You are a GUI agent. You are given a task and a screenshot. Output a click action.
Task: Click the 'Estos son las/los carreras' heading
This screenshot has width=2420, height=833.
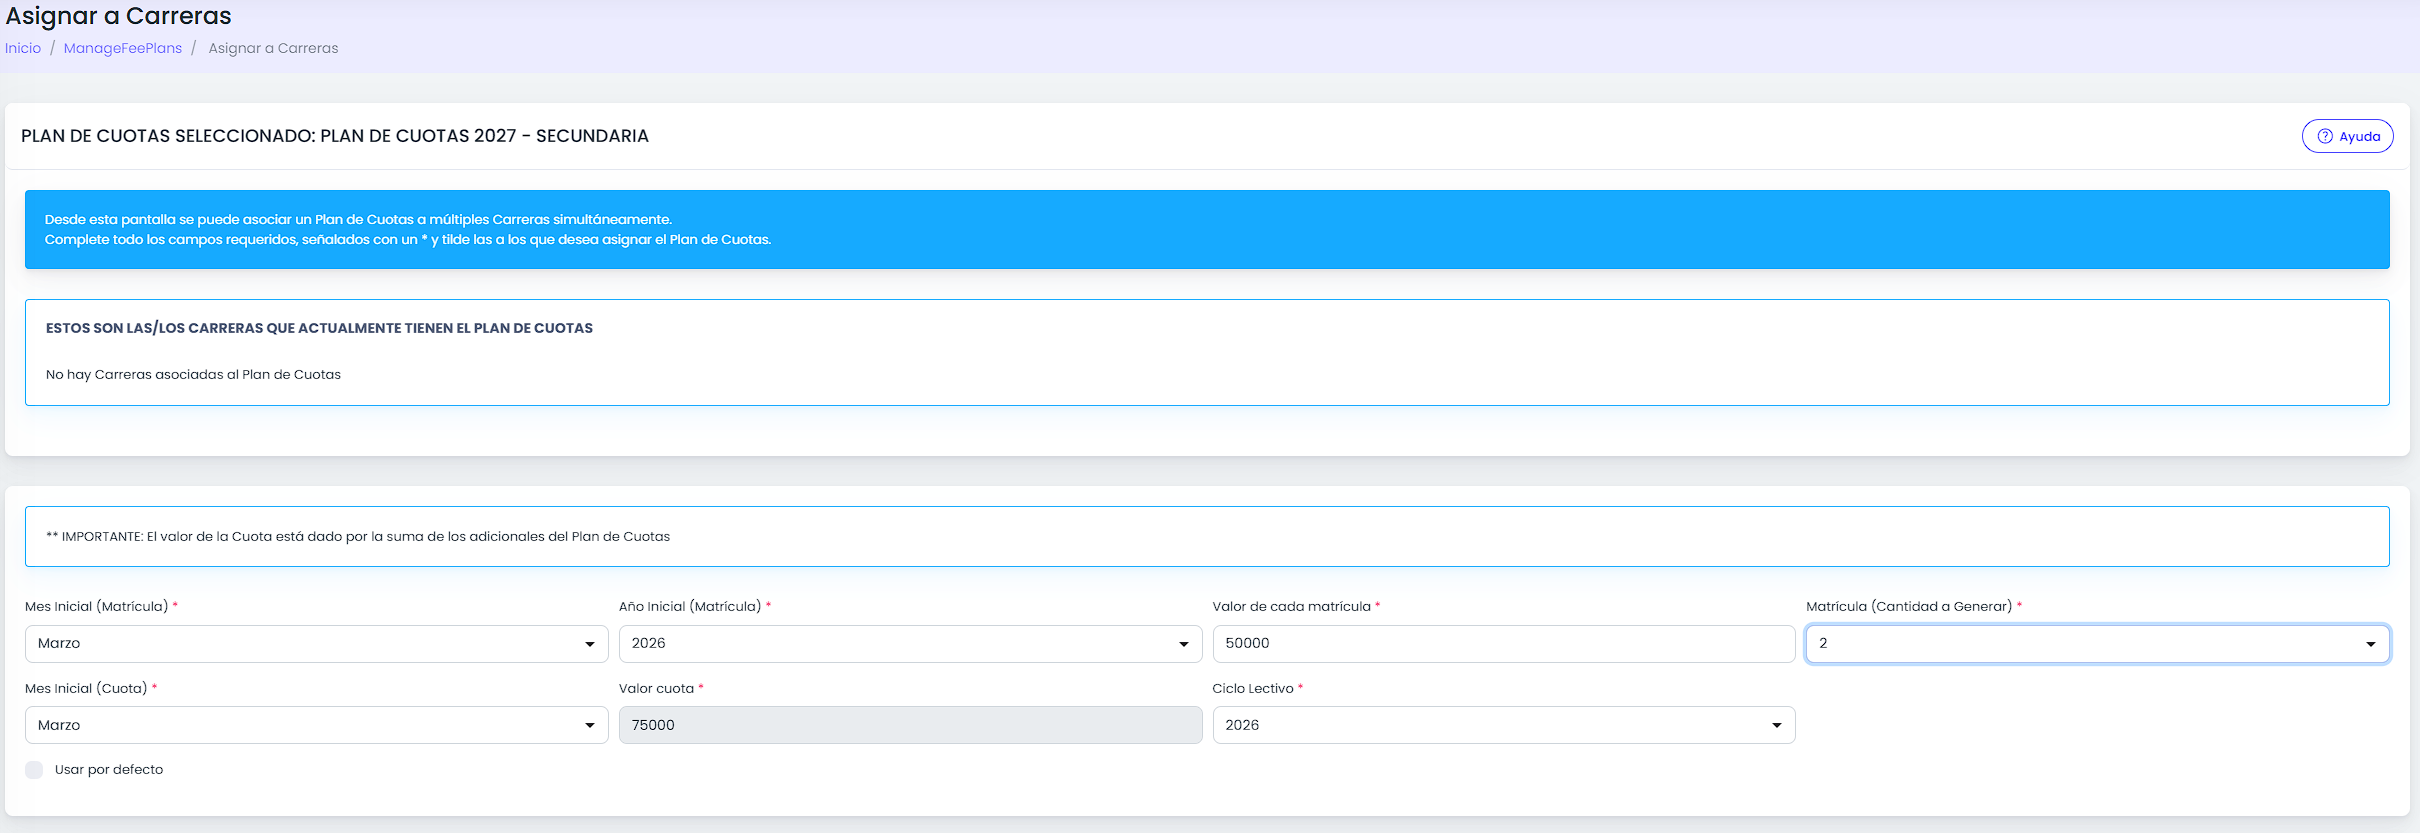click(x=319, y=328)
